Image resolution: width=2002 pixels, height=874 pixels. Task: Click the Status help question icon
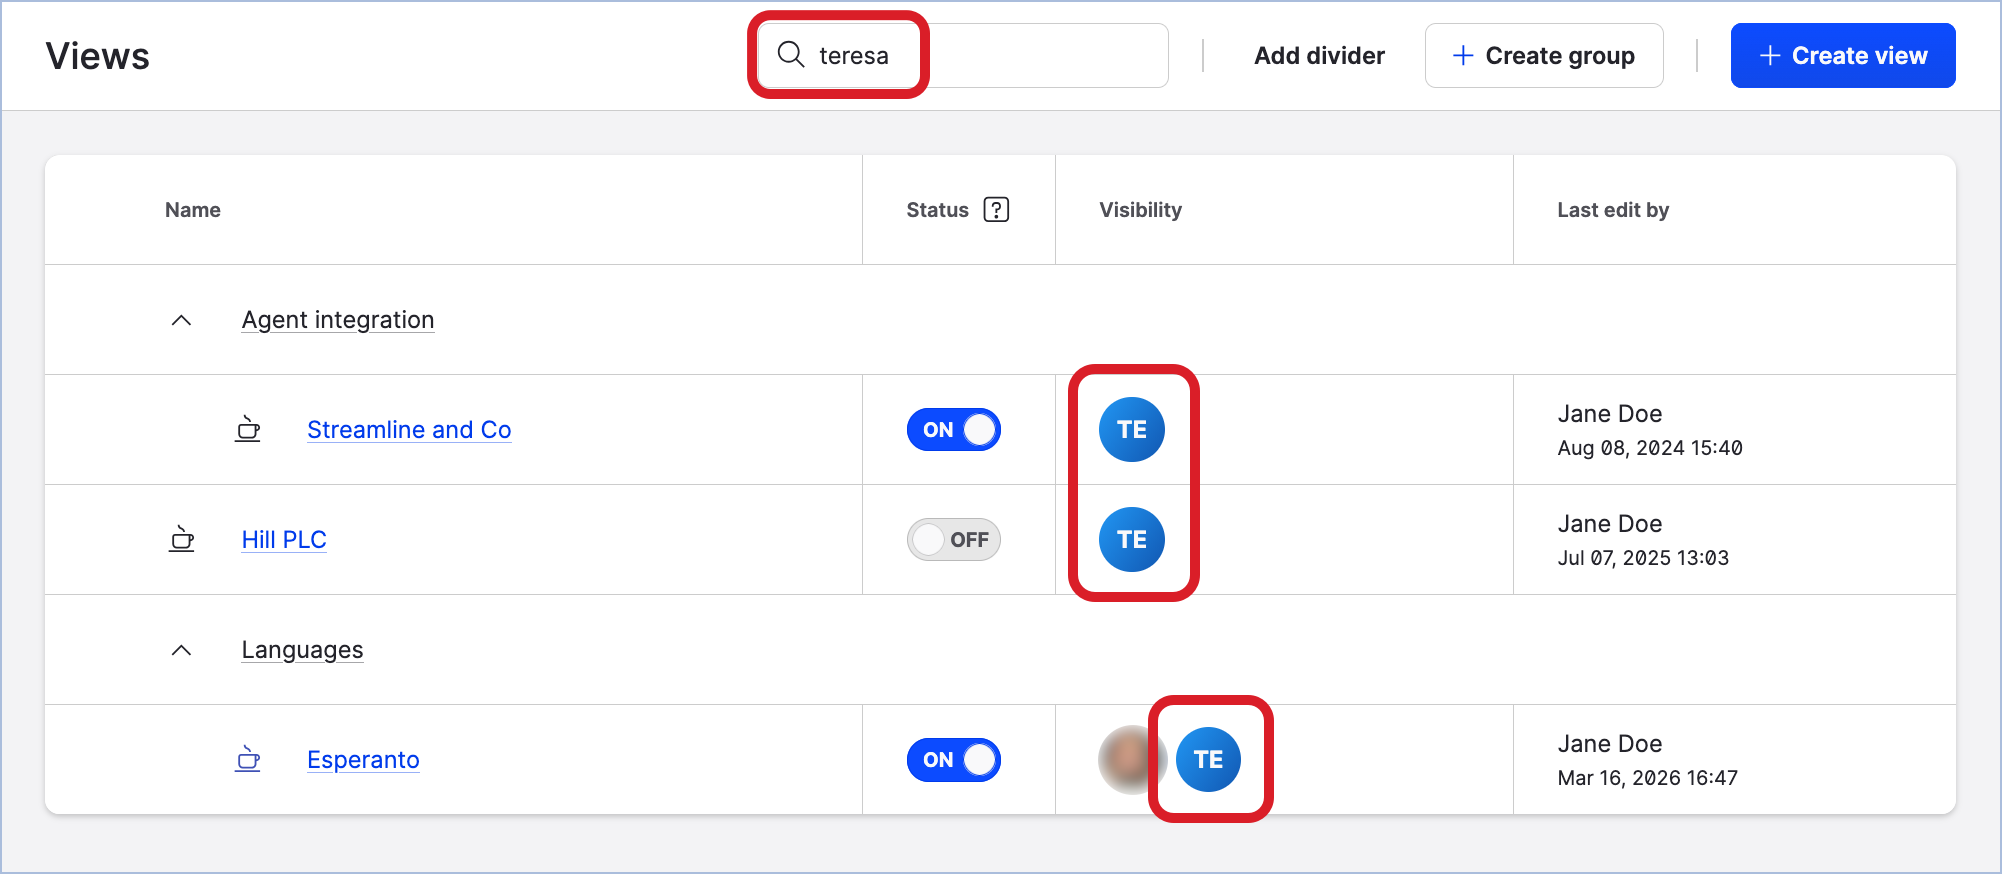(x=996, y=210)
